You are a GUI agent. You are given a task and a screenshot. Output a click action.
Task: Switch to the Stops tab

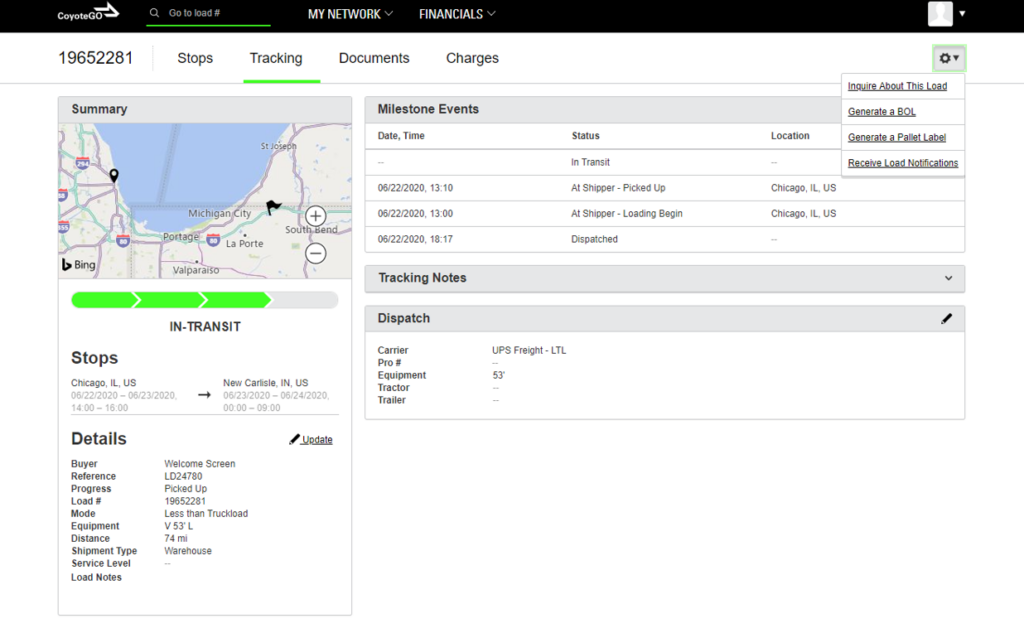coord(195,58)
